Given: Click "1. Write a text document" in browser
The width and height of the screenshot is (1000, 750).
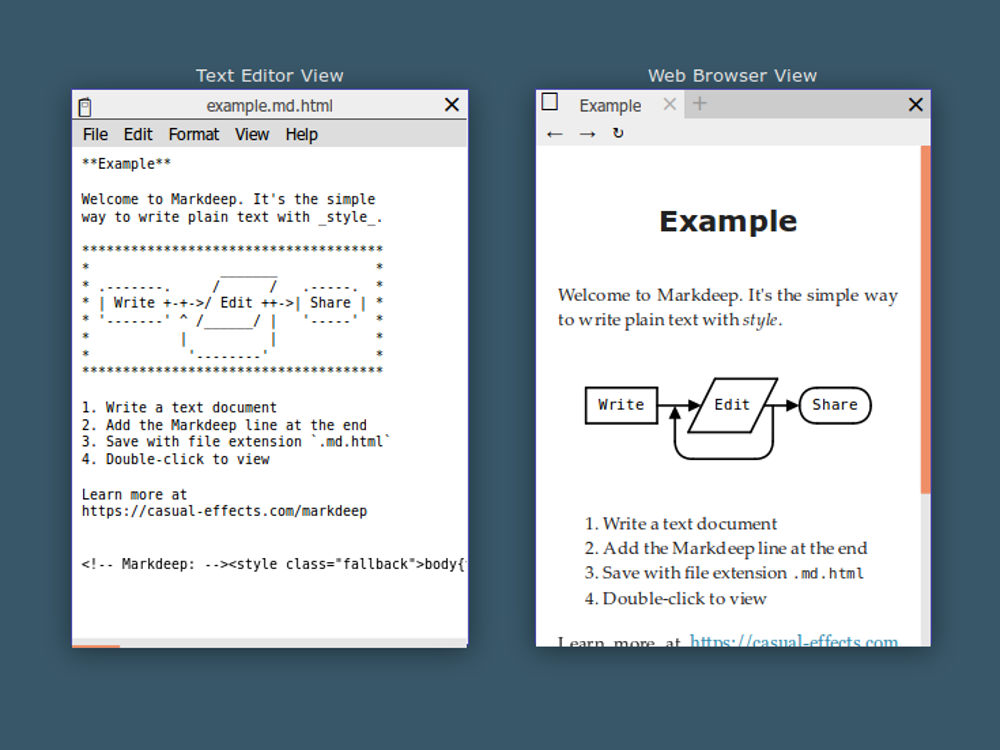Looking at the screenshot, I should click(681, 524).
